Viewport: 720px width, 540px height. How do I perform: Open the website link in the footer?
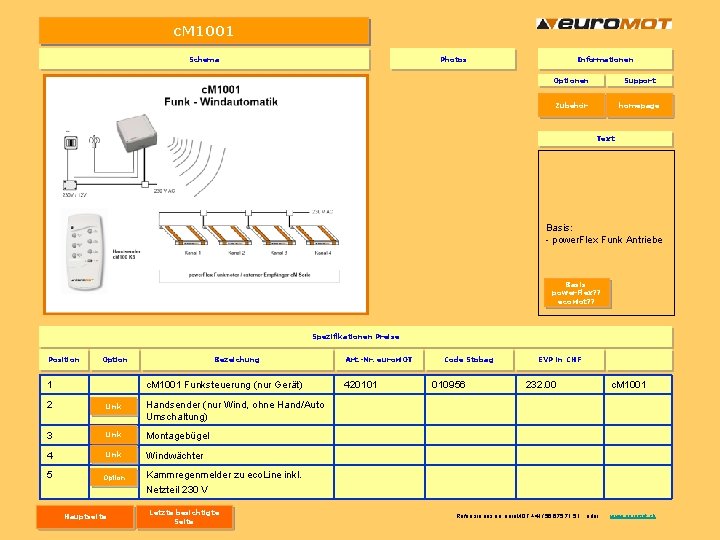[x=632, y=516]
